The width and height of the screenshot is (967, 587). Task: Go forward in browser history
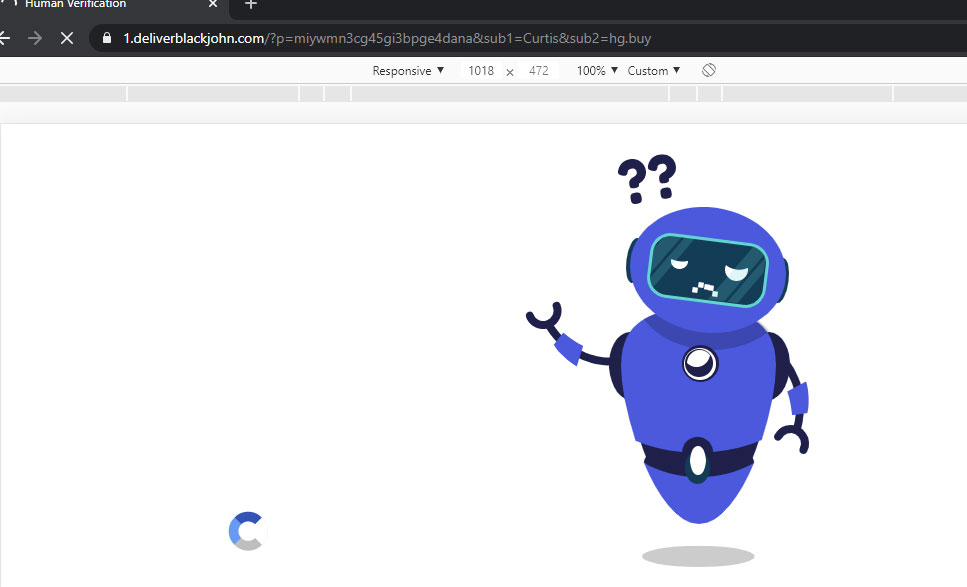[35, 38]
